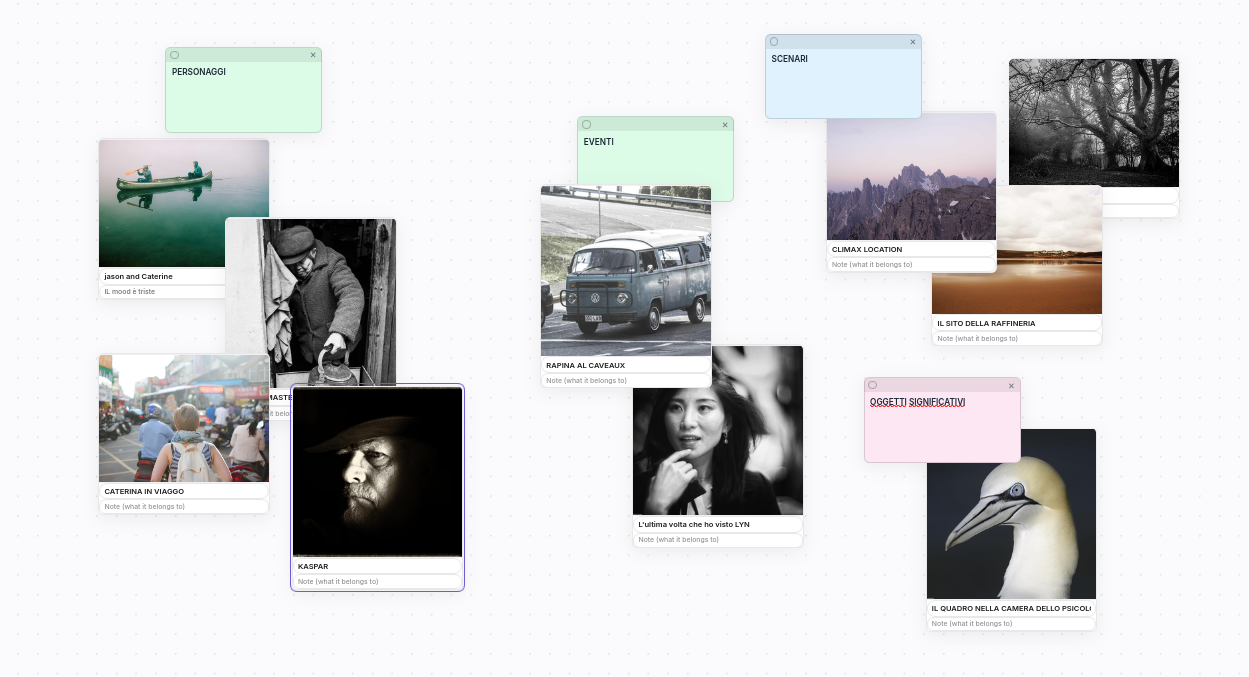Edit 'L'ultima volta che ho visto LYN' title

click(x=718, y=525)
